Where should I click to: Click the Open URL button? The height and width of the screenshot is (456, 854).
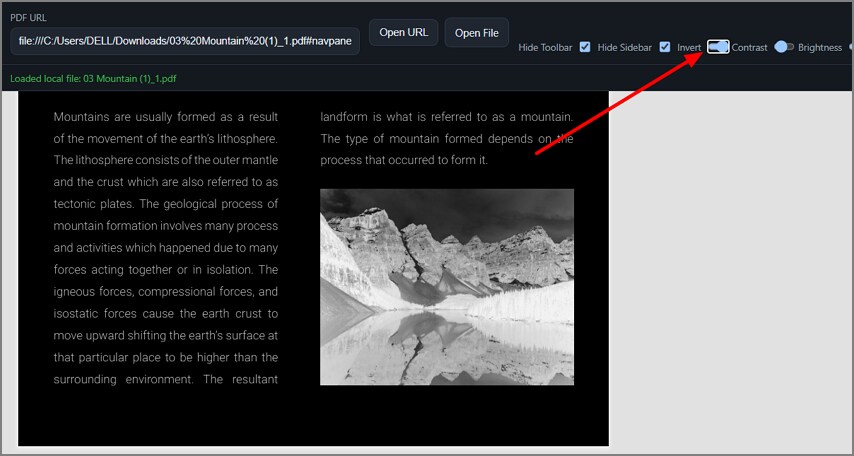tap(404, 32)
